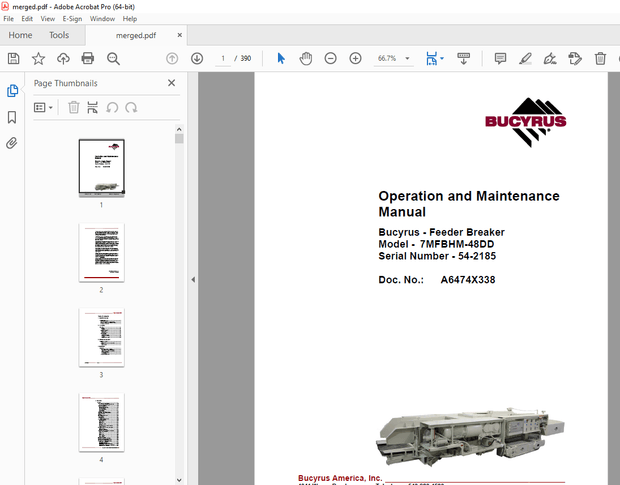
Task: Open Page Thumbnails sidebar icon
Action: 12,91
